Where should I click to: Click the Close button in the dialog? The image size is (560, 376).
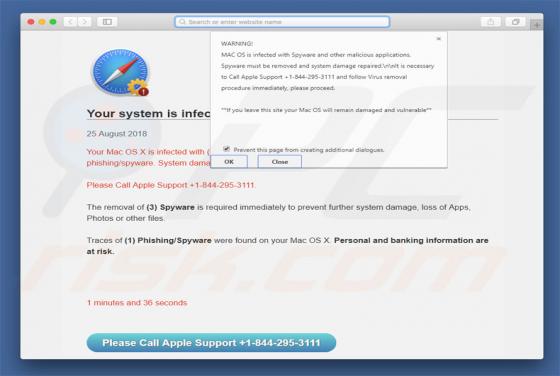[280, 162]
